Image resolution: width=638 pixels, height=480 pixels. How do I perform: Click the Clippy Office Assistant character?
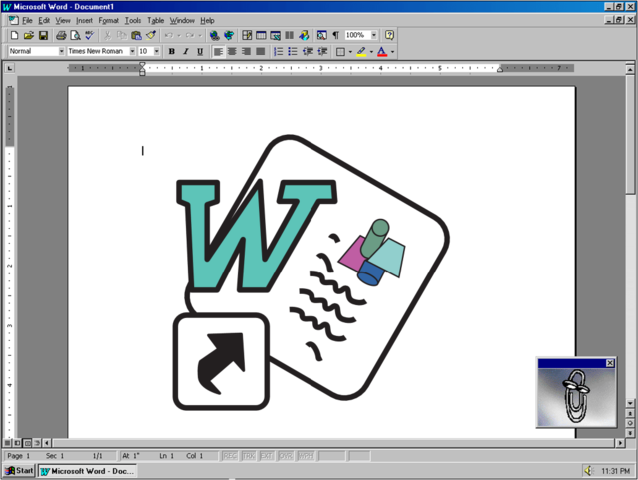click(x=575, y=395)
